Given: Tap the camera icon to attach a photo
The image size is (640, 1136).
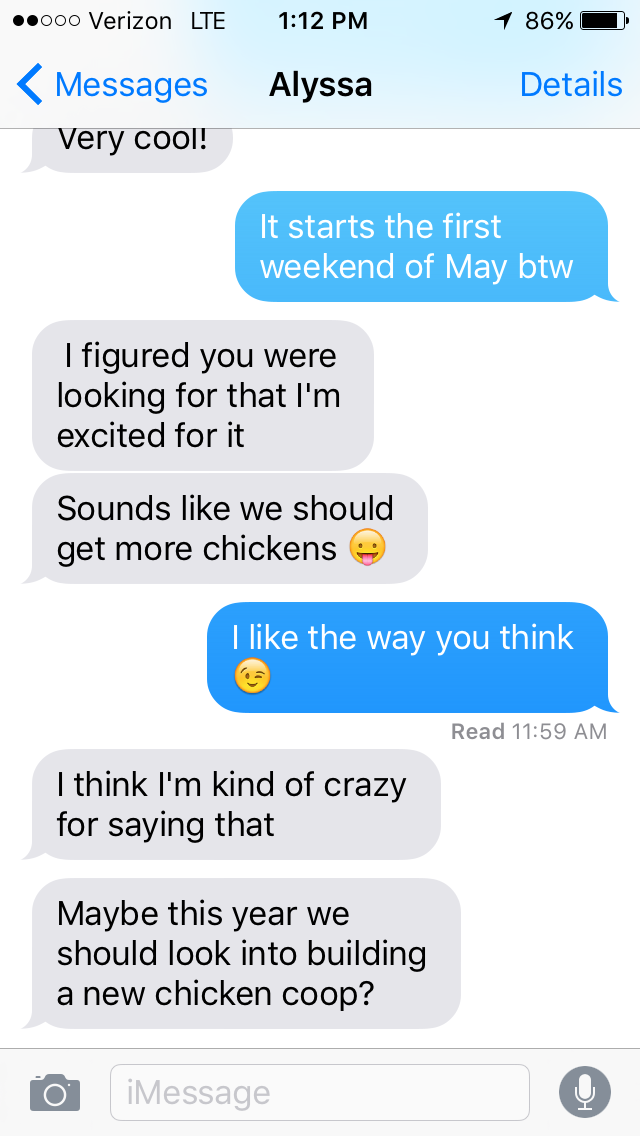Looking at the screenshot, I should click(54, 1092).
